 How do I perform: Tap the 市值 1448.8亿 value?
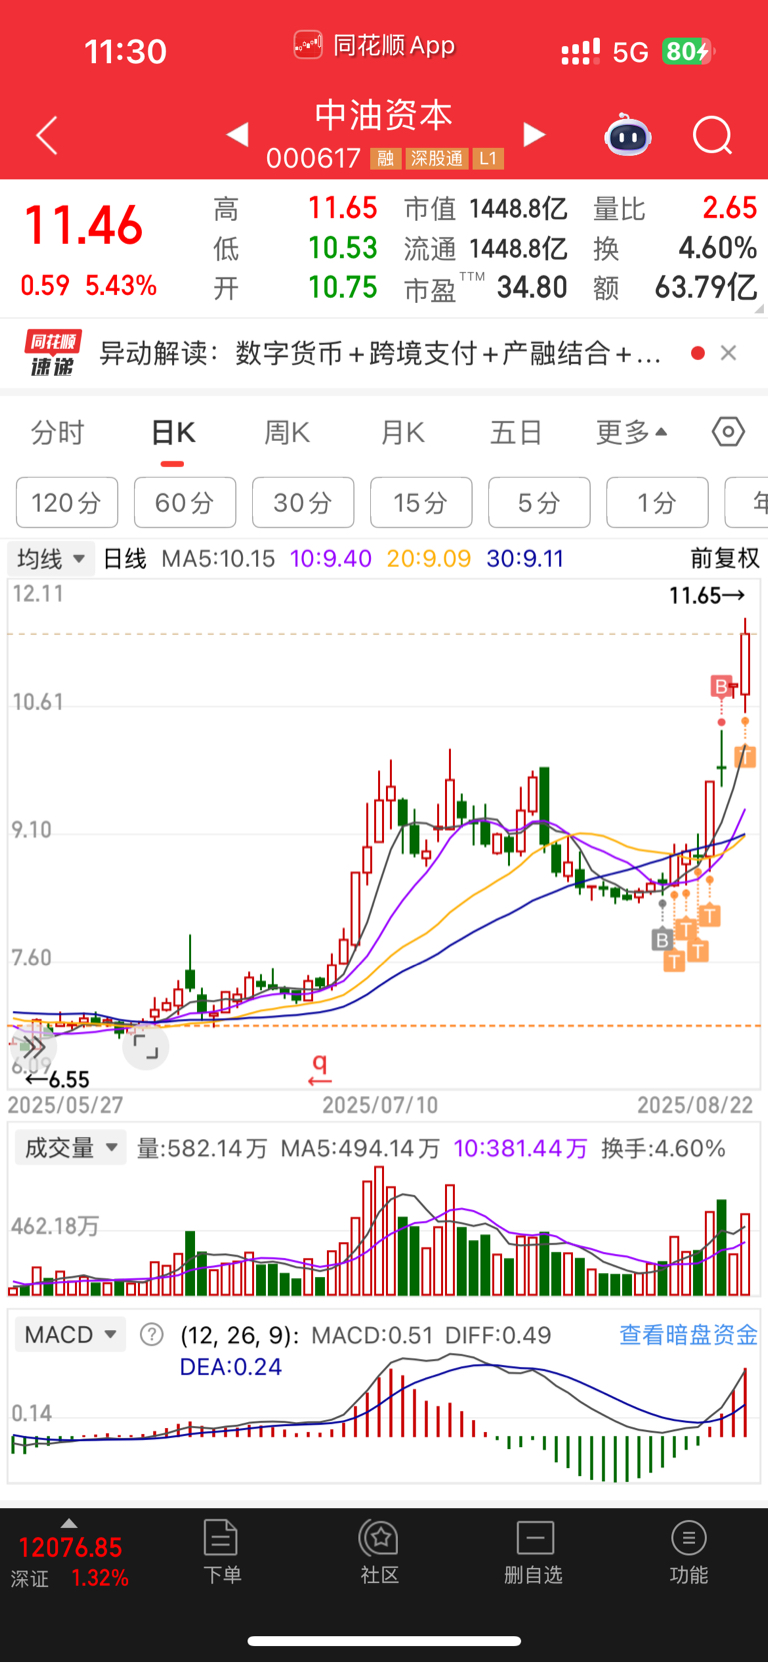coord(518,208)
